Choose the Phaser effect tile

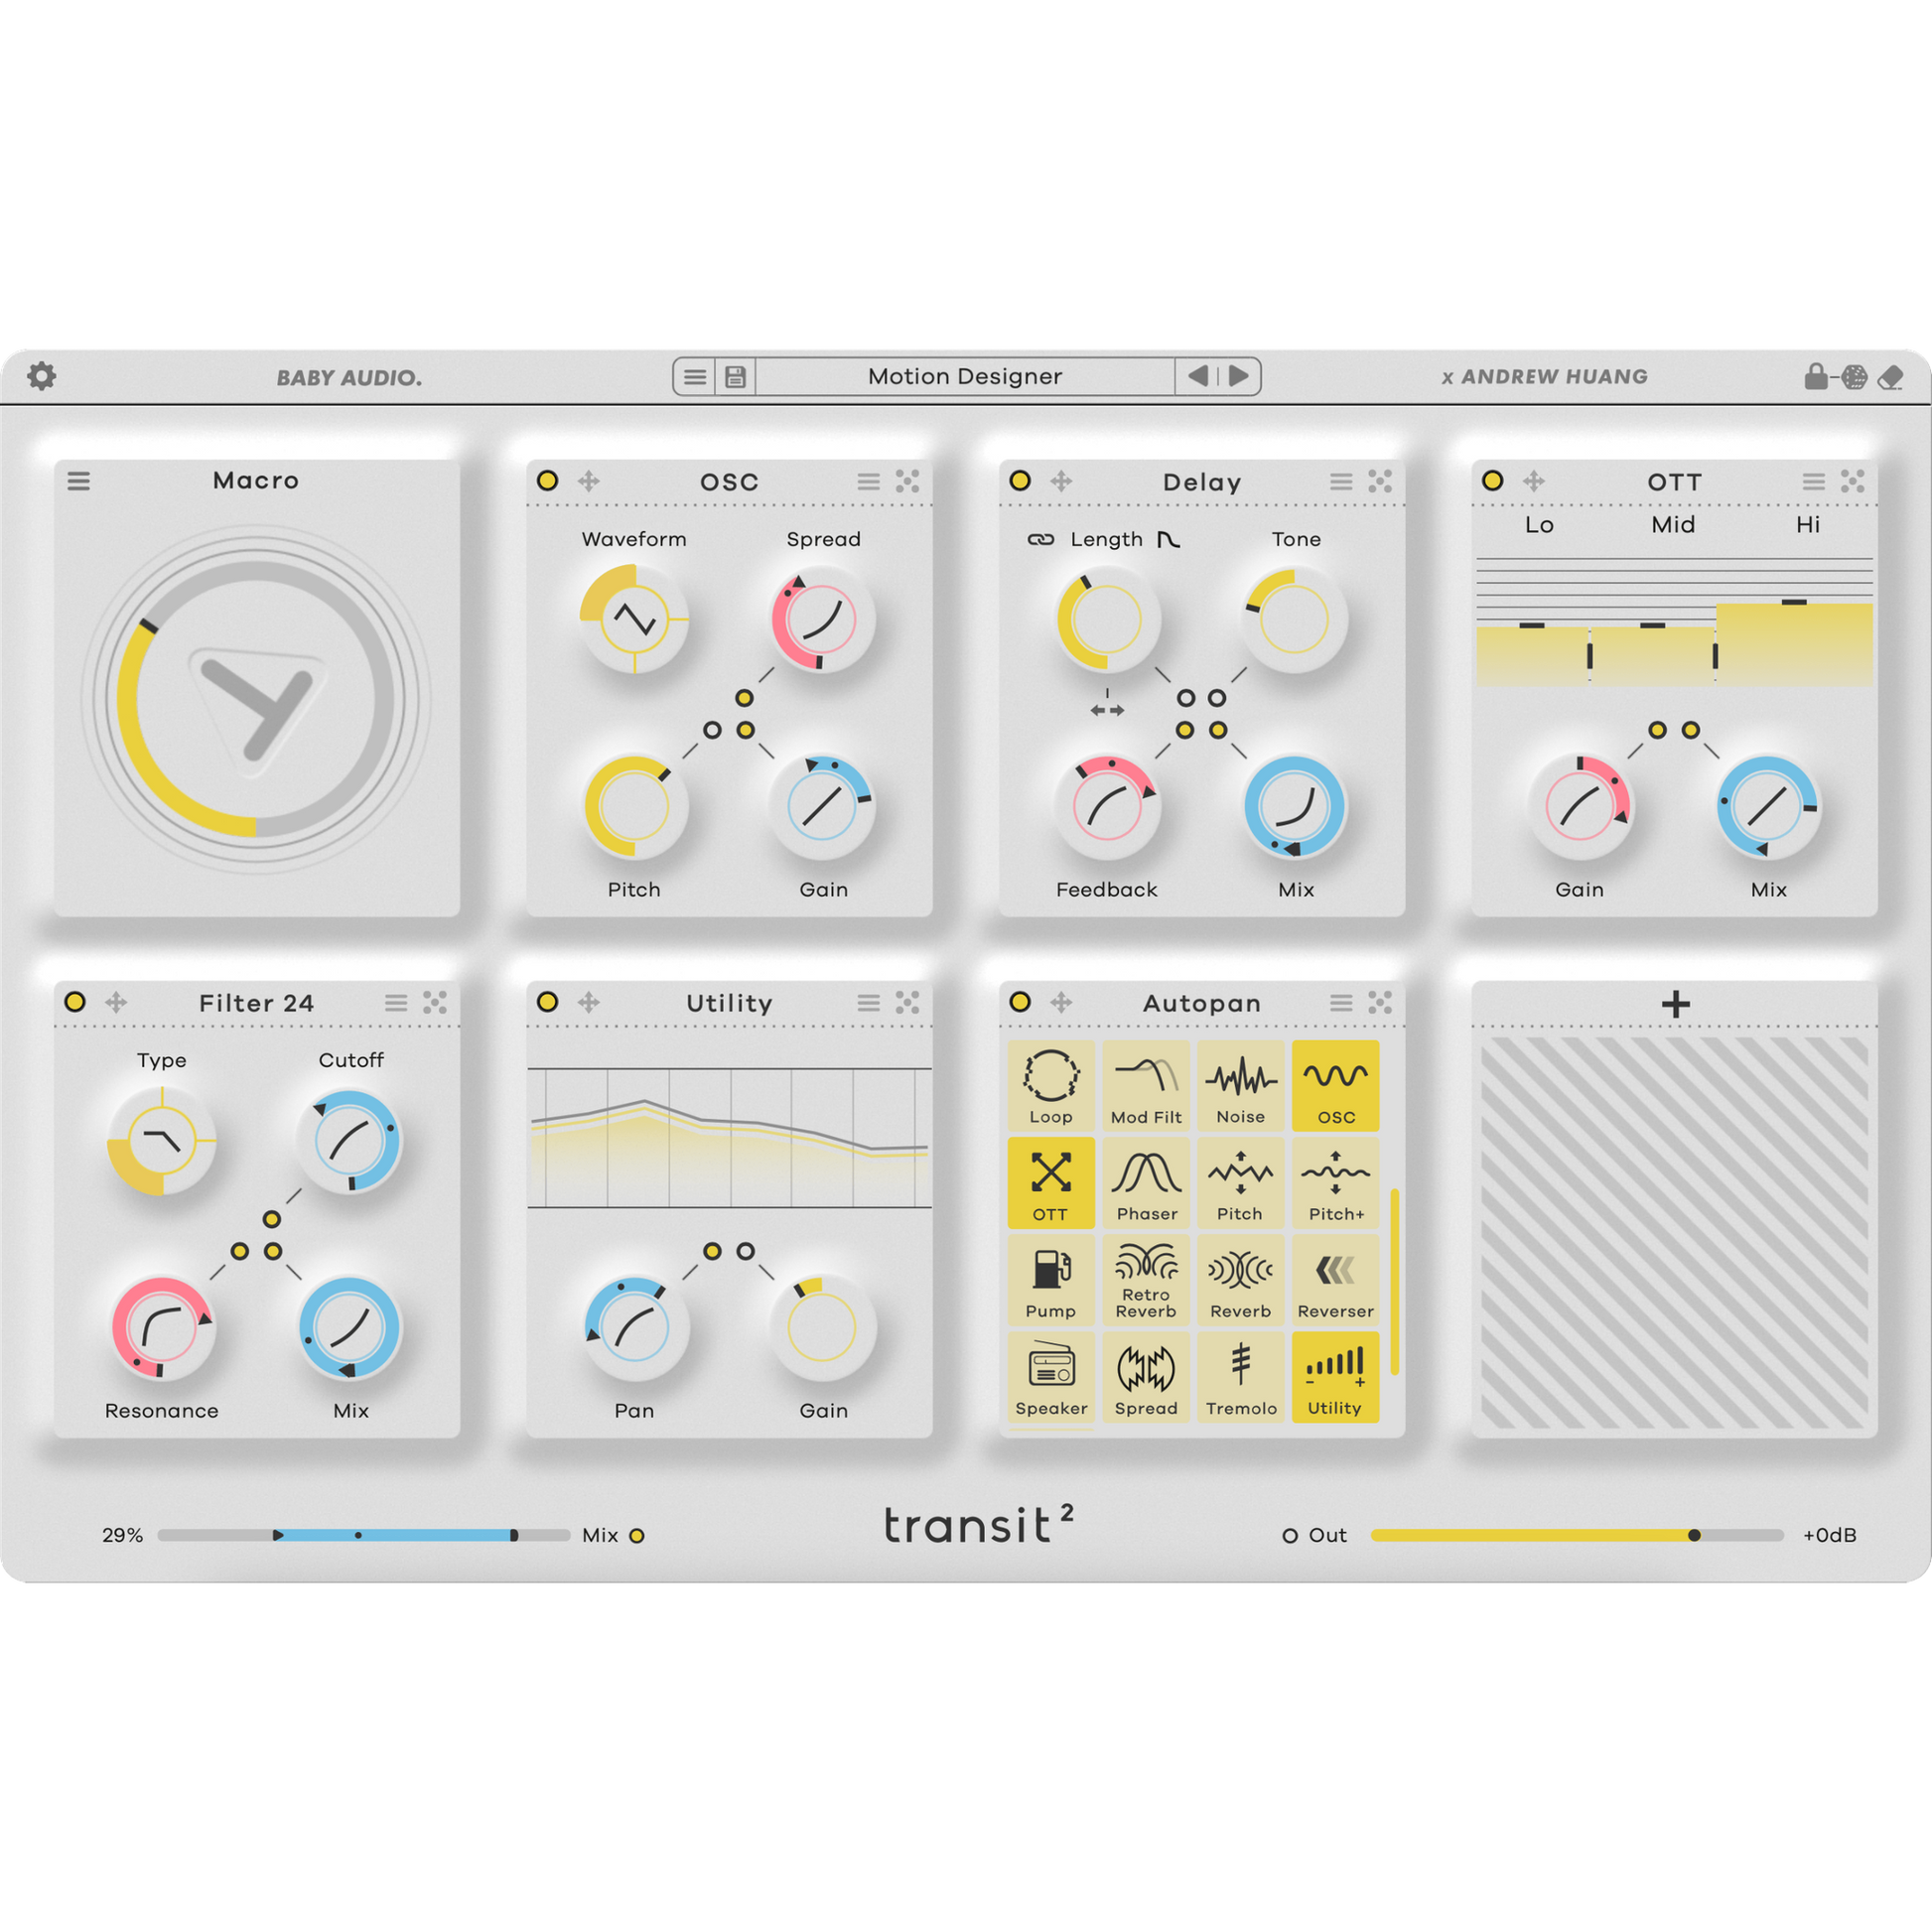pos(1146,1183)
